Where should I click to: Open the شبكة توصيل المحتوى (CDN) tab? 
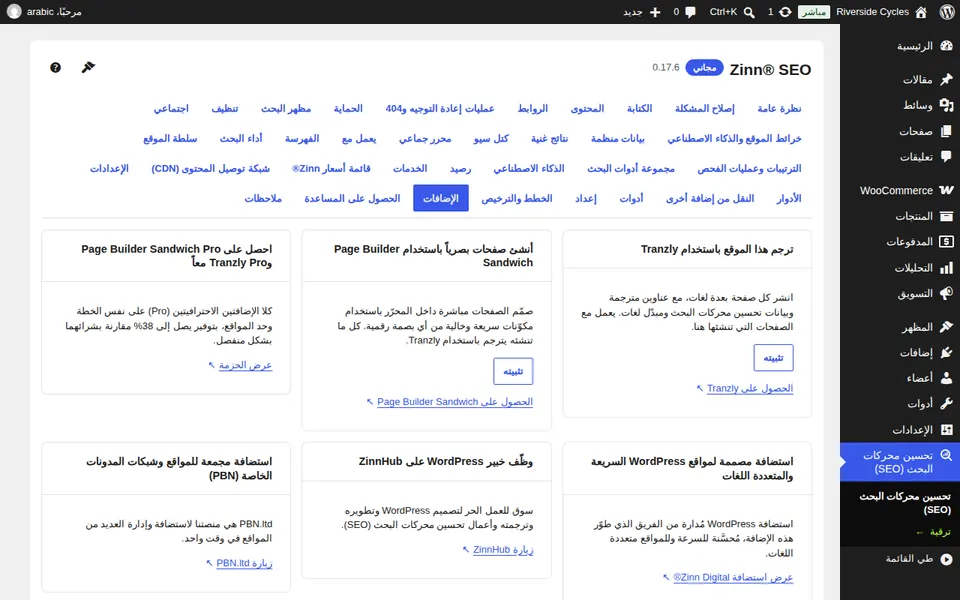[x=211, y=168]
